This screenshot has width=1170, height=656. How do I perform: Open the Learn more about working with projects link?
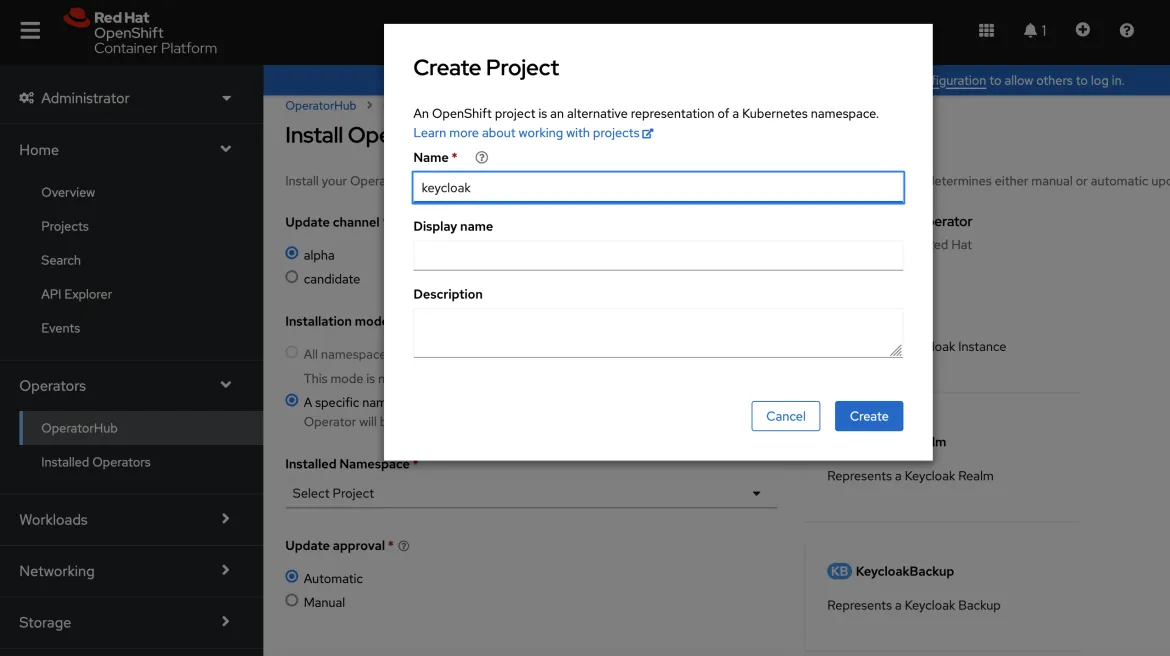point(526,132)
